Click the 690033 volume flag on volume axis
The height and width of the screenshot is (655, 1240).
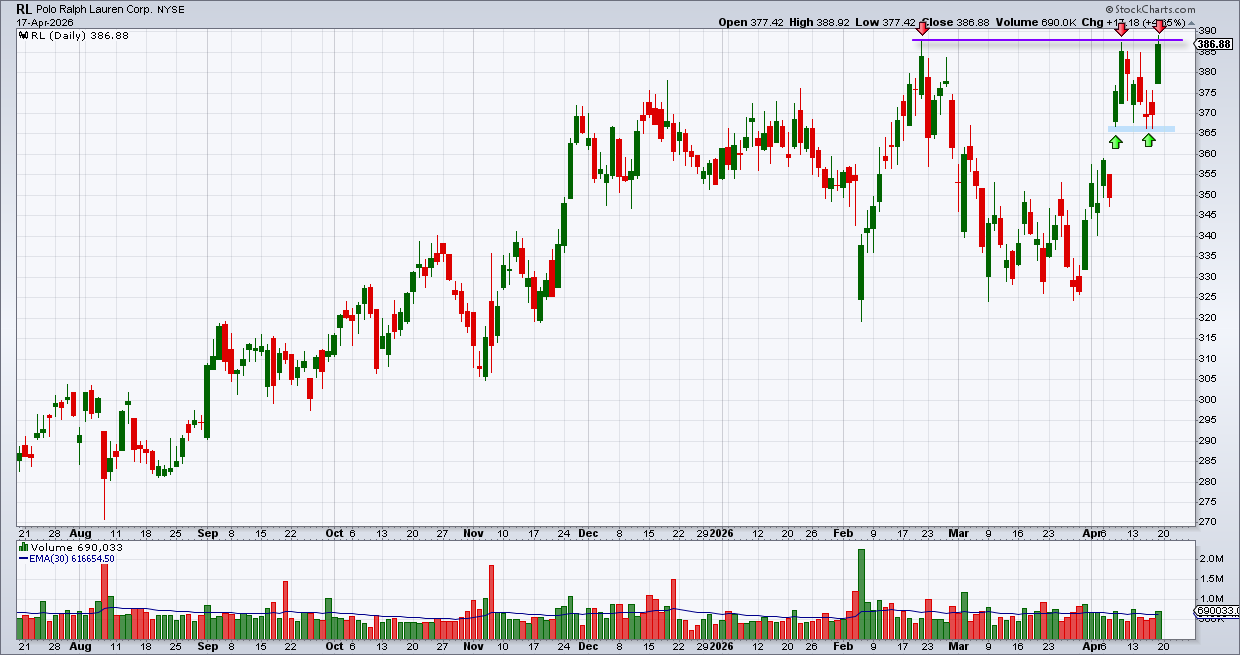[x=1217, y=611]
